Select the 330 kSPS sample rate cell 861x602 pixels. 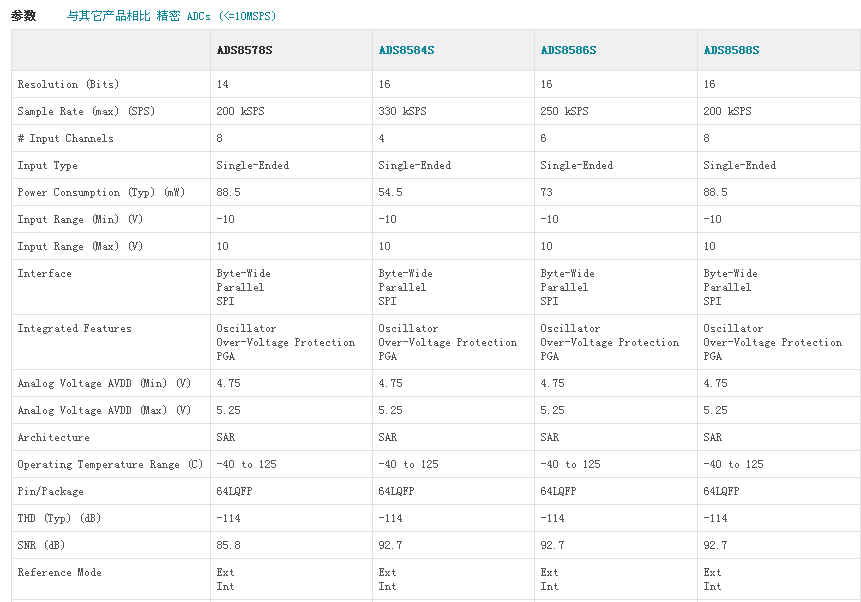402,112
